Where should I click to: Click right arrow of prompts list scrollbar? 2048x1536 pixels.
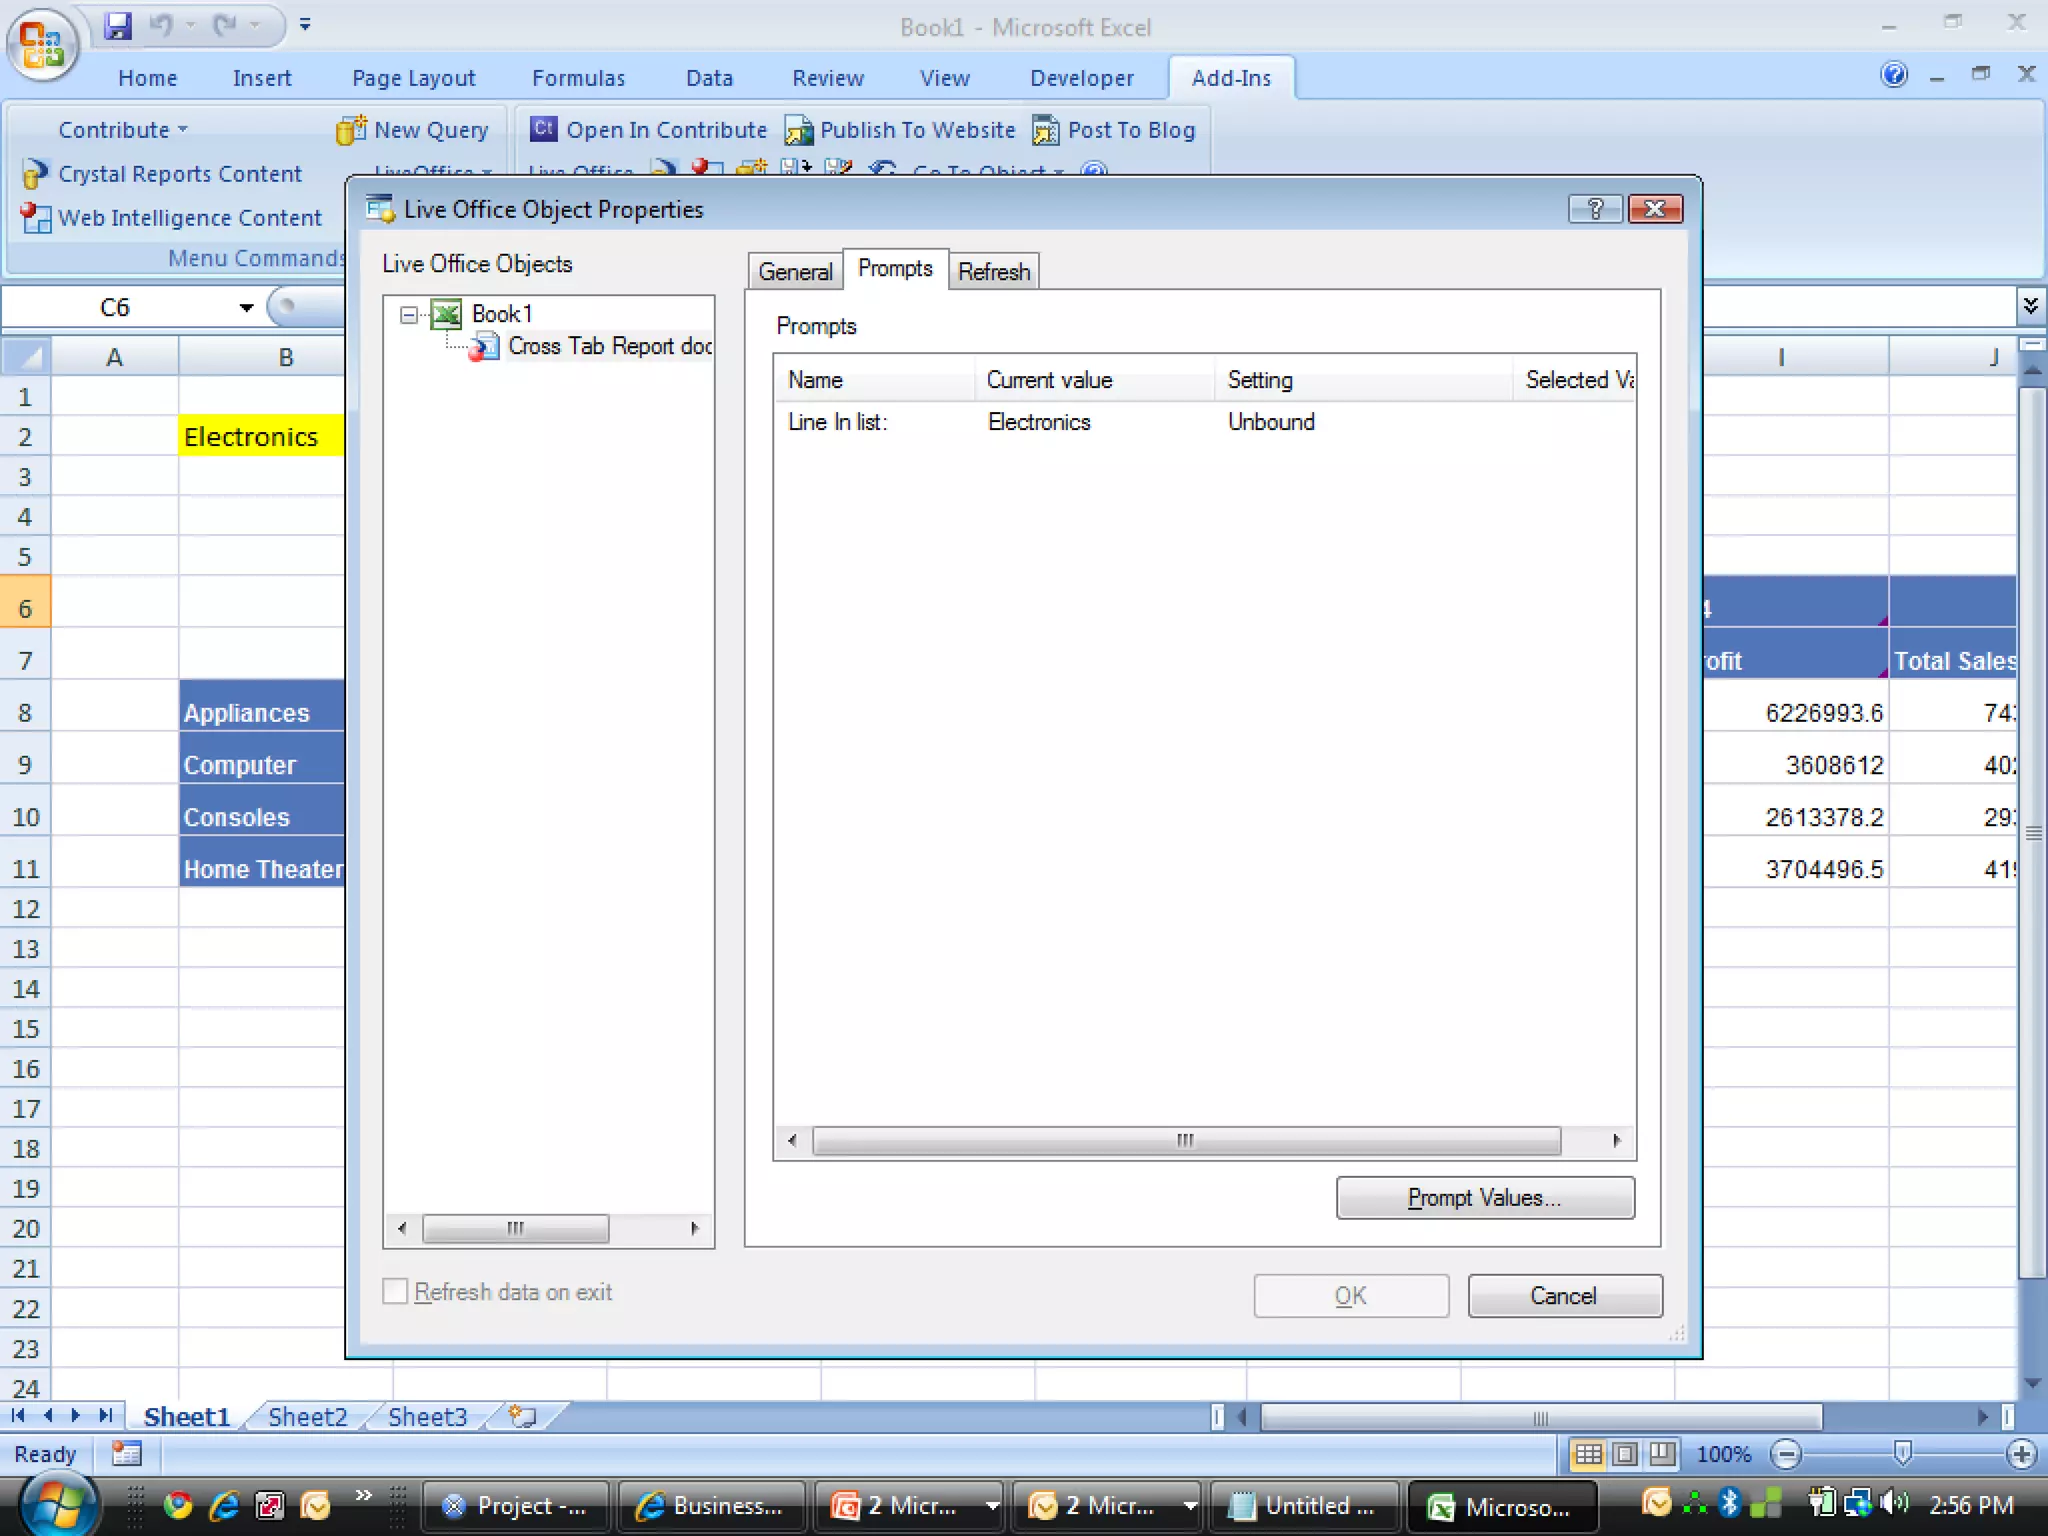pyautogui.click(x=1617, y=1141)
